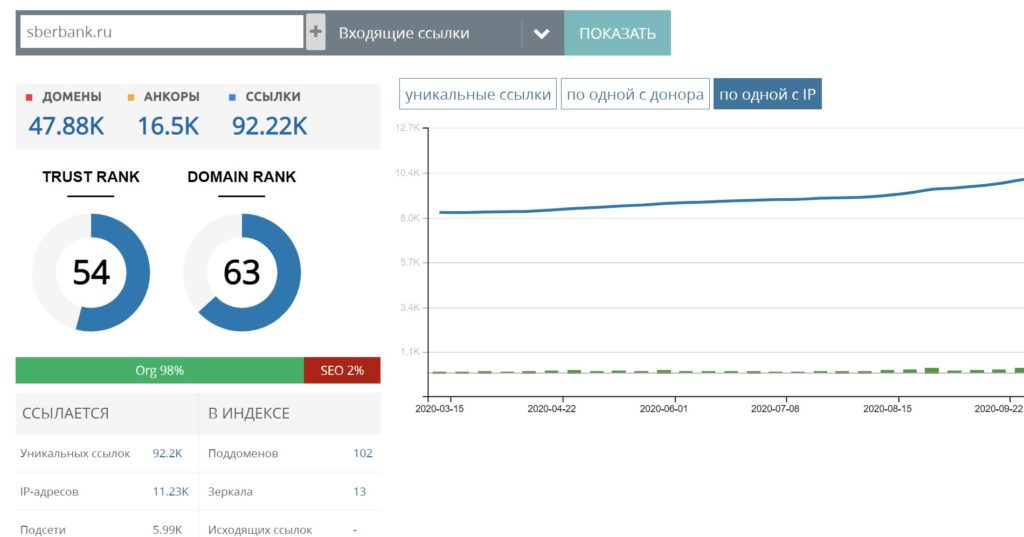Click the green Org 98% bar segment
The width and height of the screenshot is (1024, 537).
coord(160,370)
